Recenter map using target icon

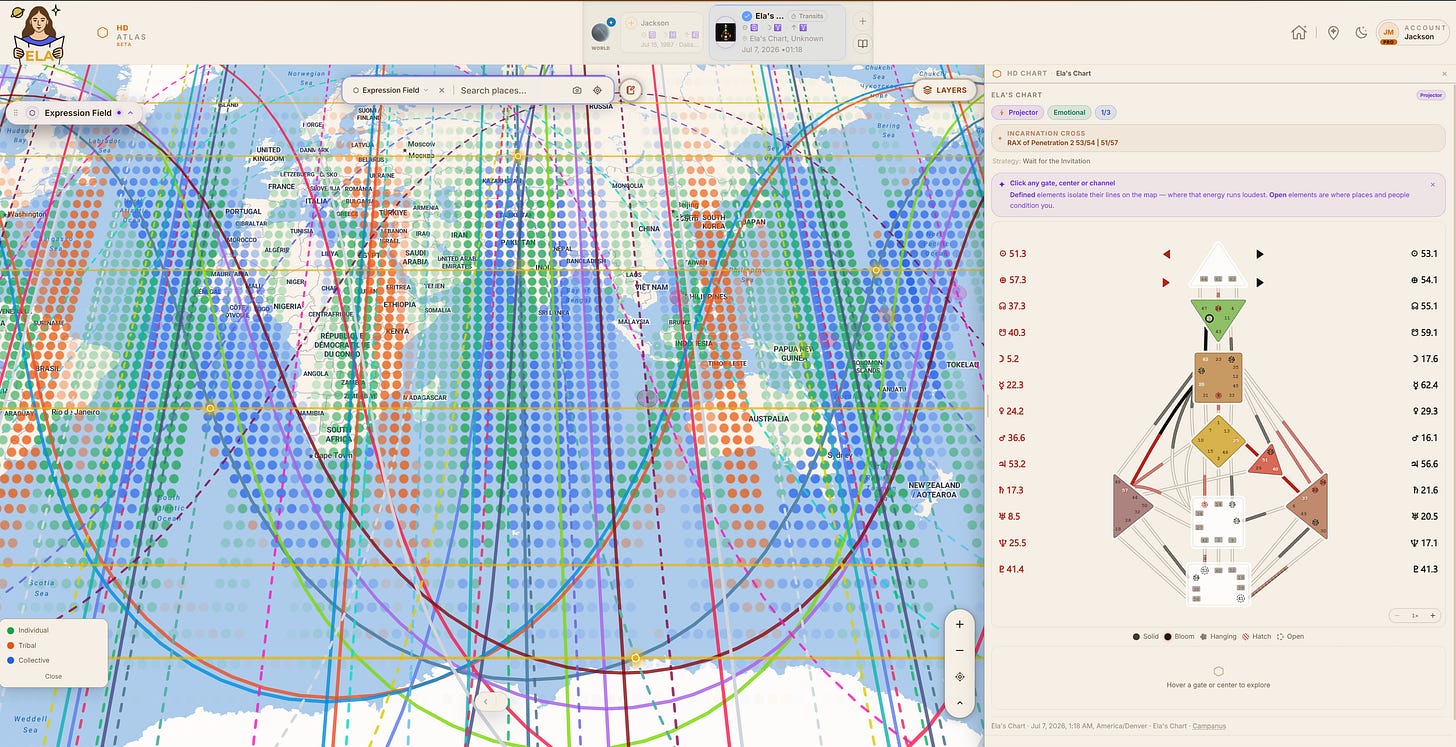coord(960,677)
